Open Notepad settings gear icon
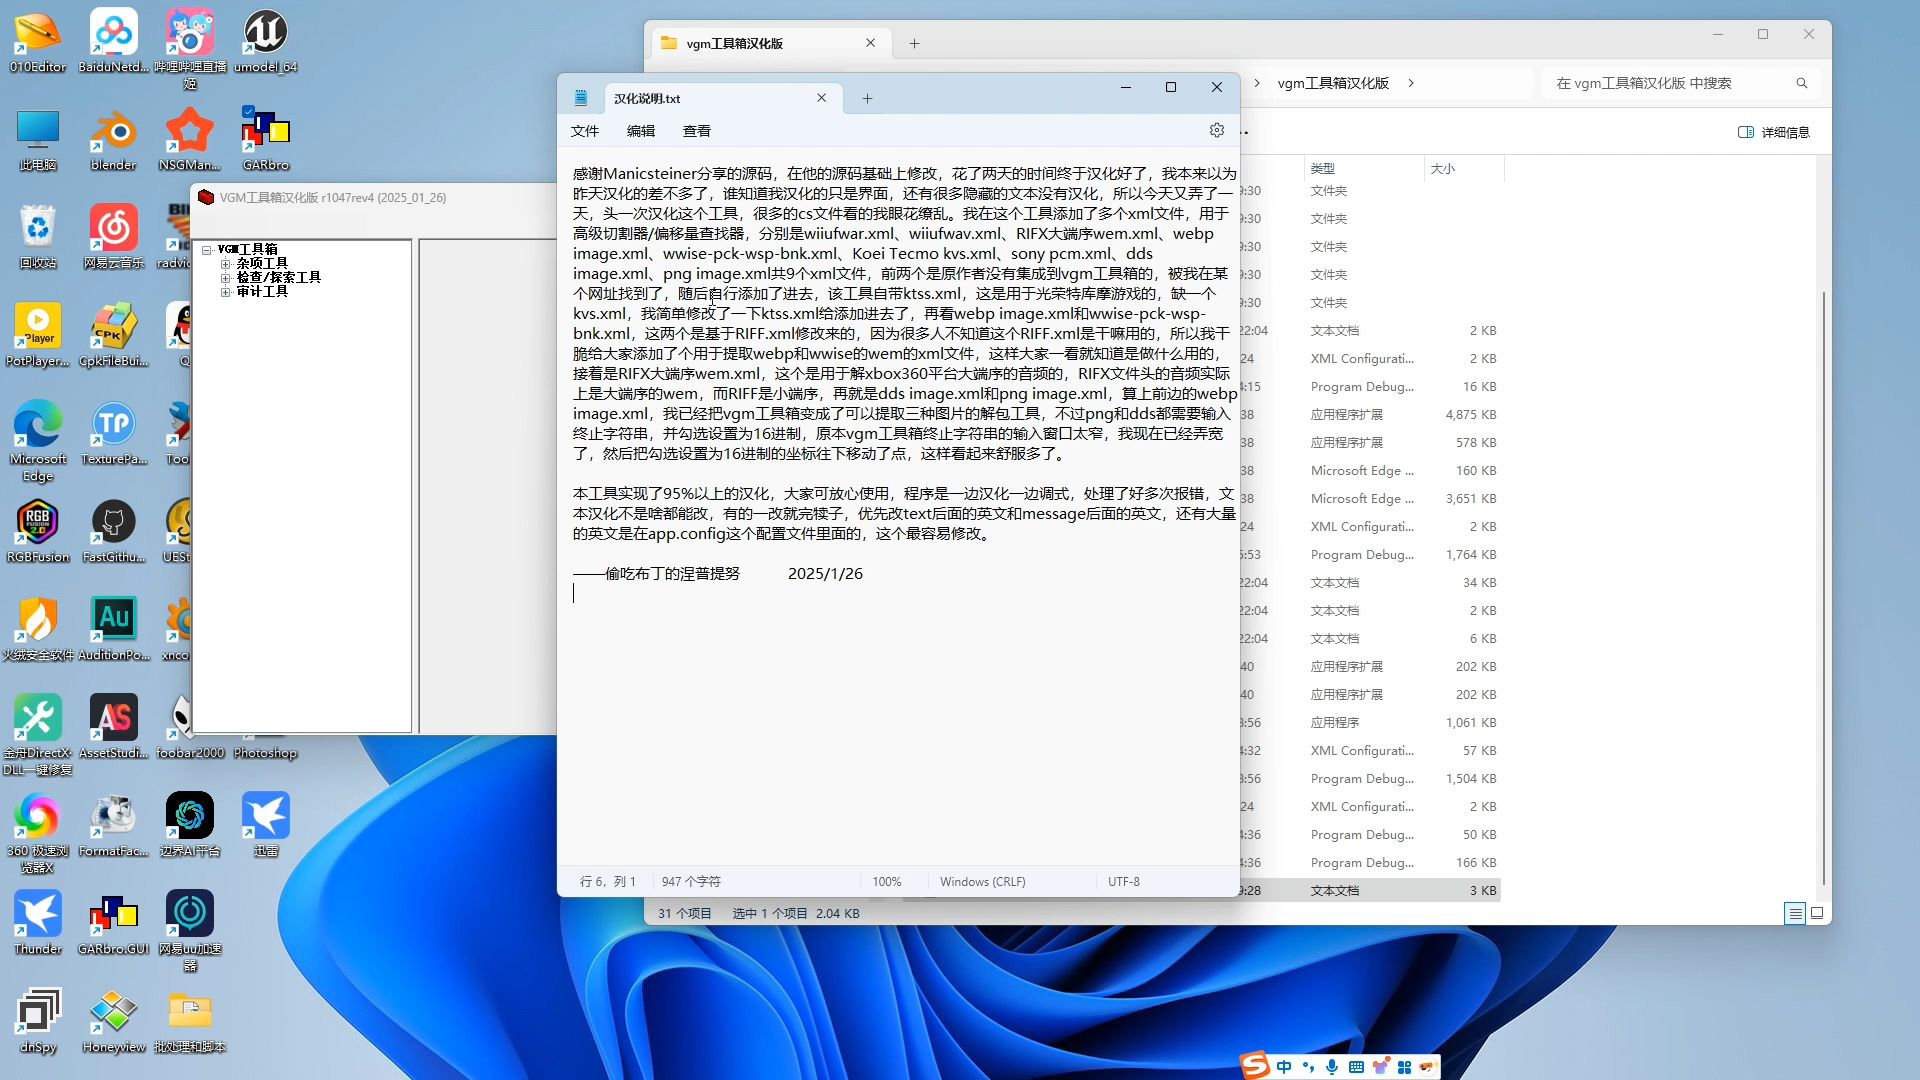The width and height of the screenshot is (1920, 1080). (x=1216, y=130)
